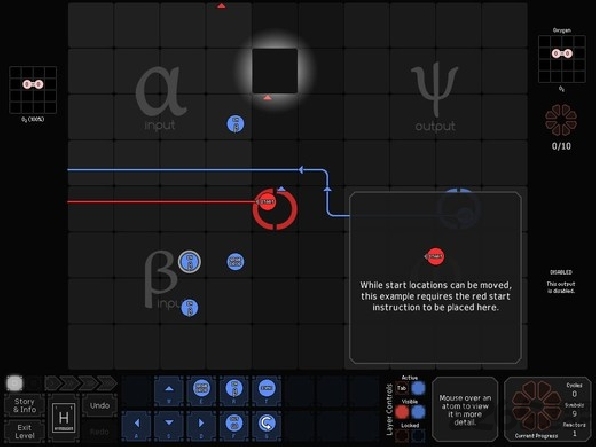Toggle red layer visibility
Screen dimensions: 596x447
(402, 412)
